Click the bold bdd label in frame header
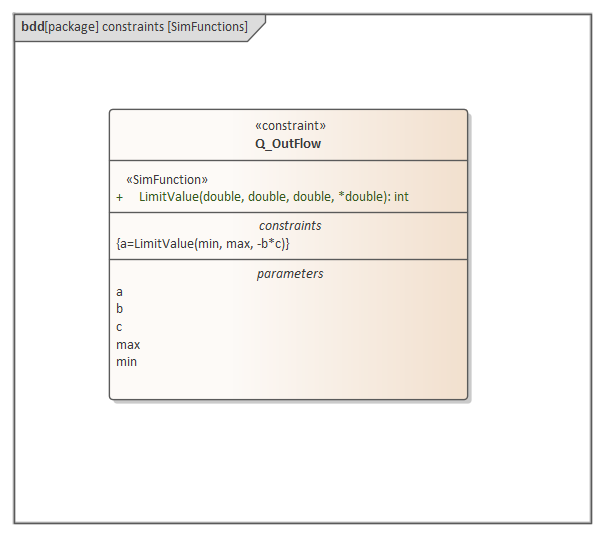Screen dimensions: 607x538 [x=32, y=27]
